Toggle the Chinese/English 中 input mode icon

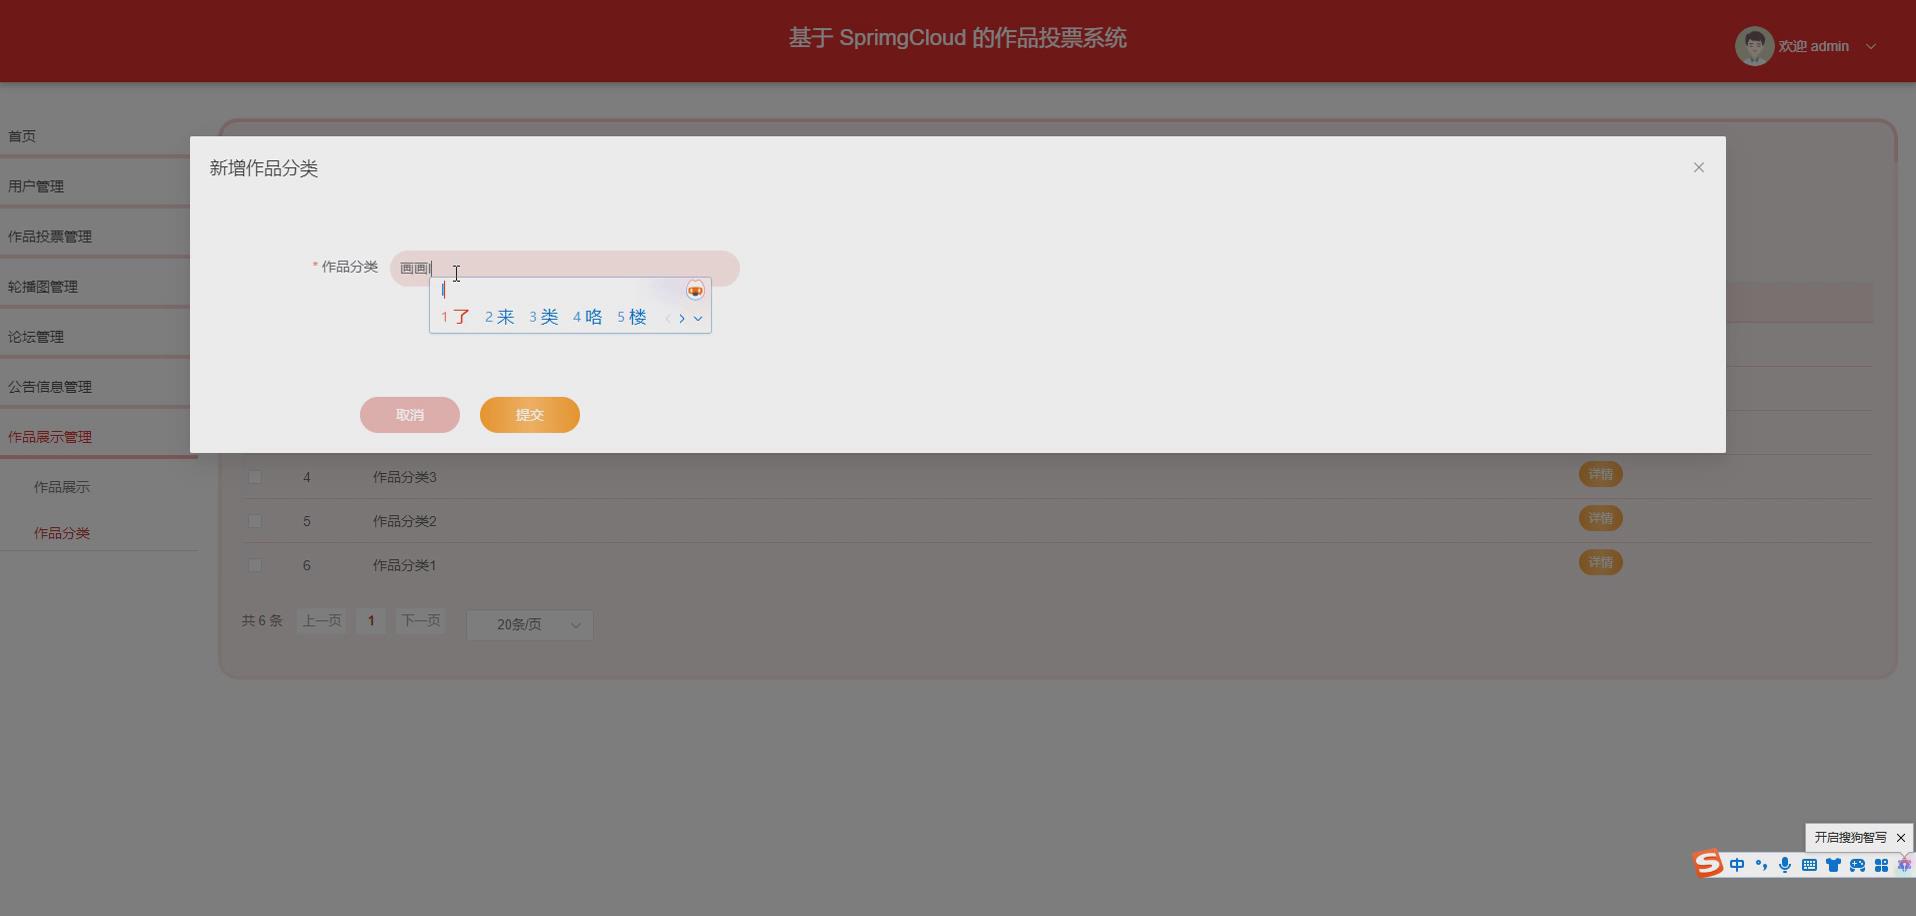click(1737, 865)
